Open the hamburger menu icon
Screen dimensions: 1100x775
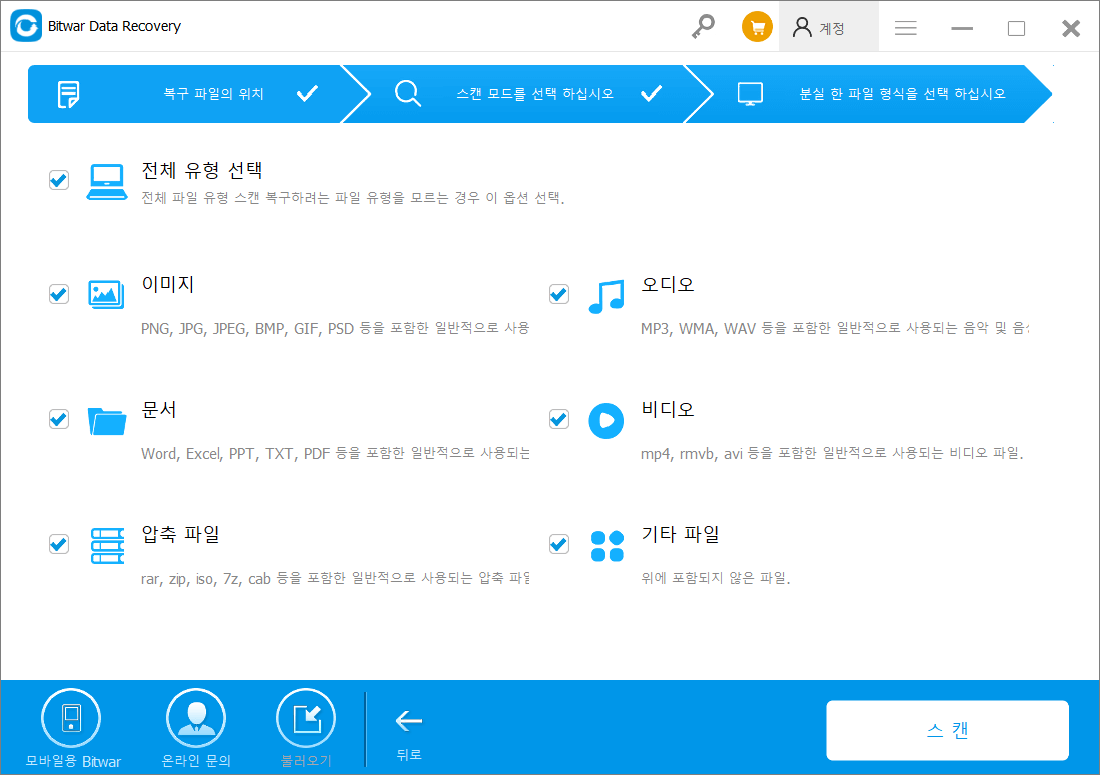(x=906, y=28)
